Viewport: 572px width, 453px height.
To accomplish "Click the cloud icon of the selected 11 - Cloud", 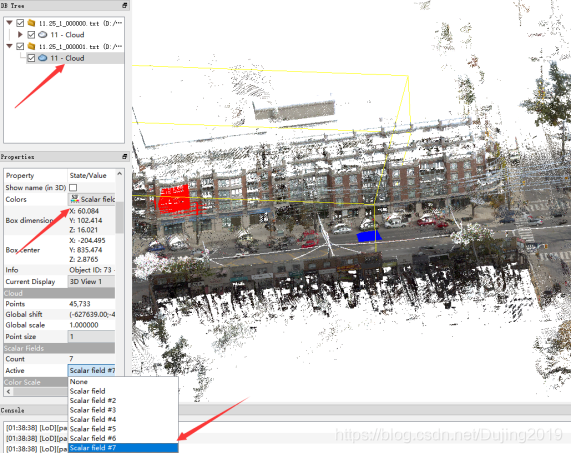I will (x=43, y=58).
